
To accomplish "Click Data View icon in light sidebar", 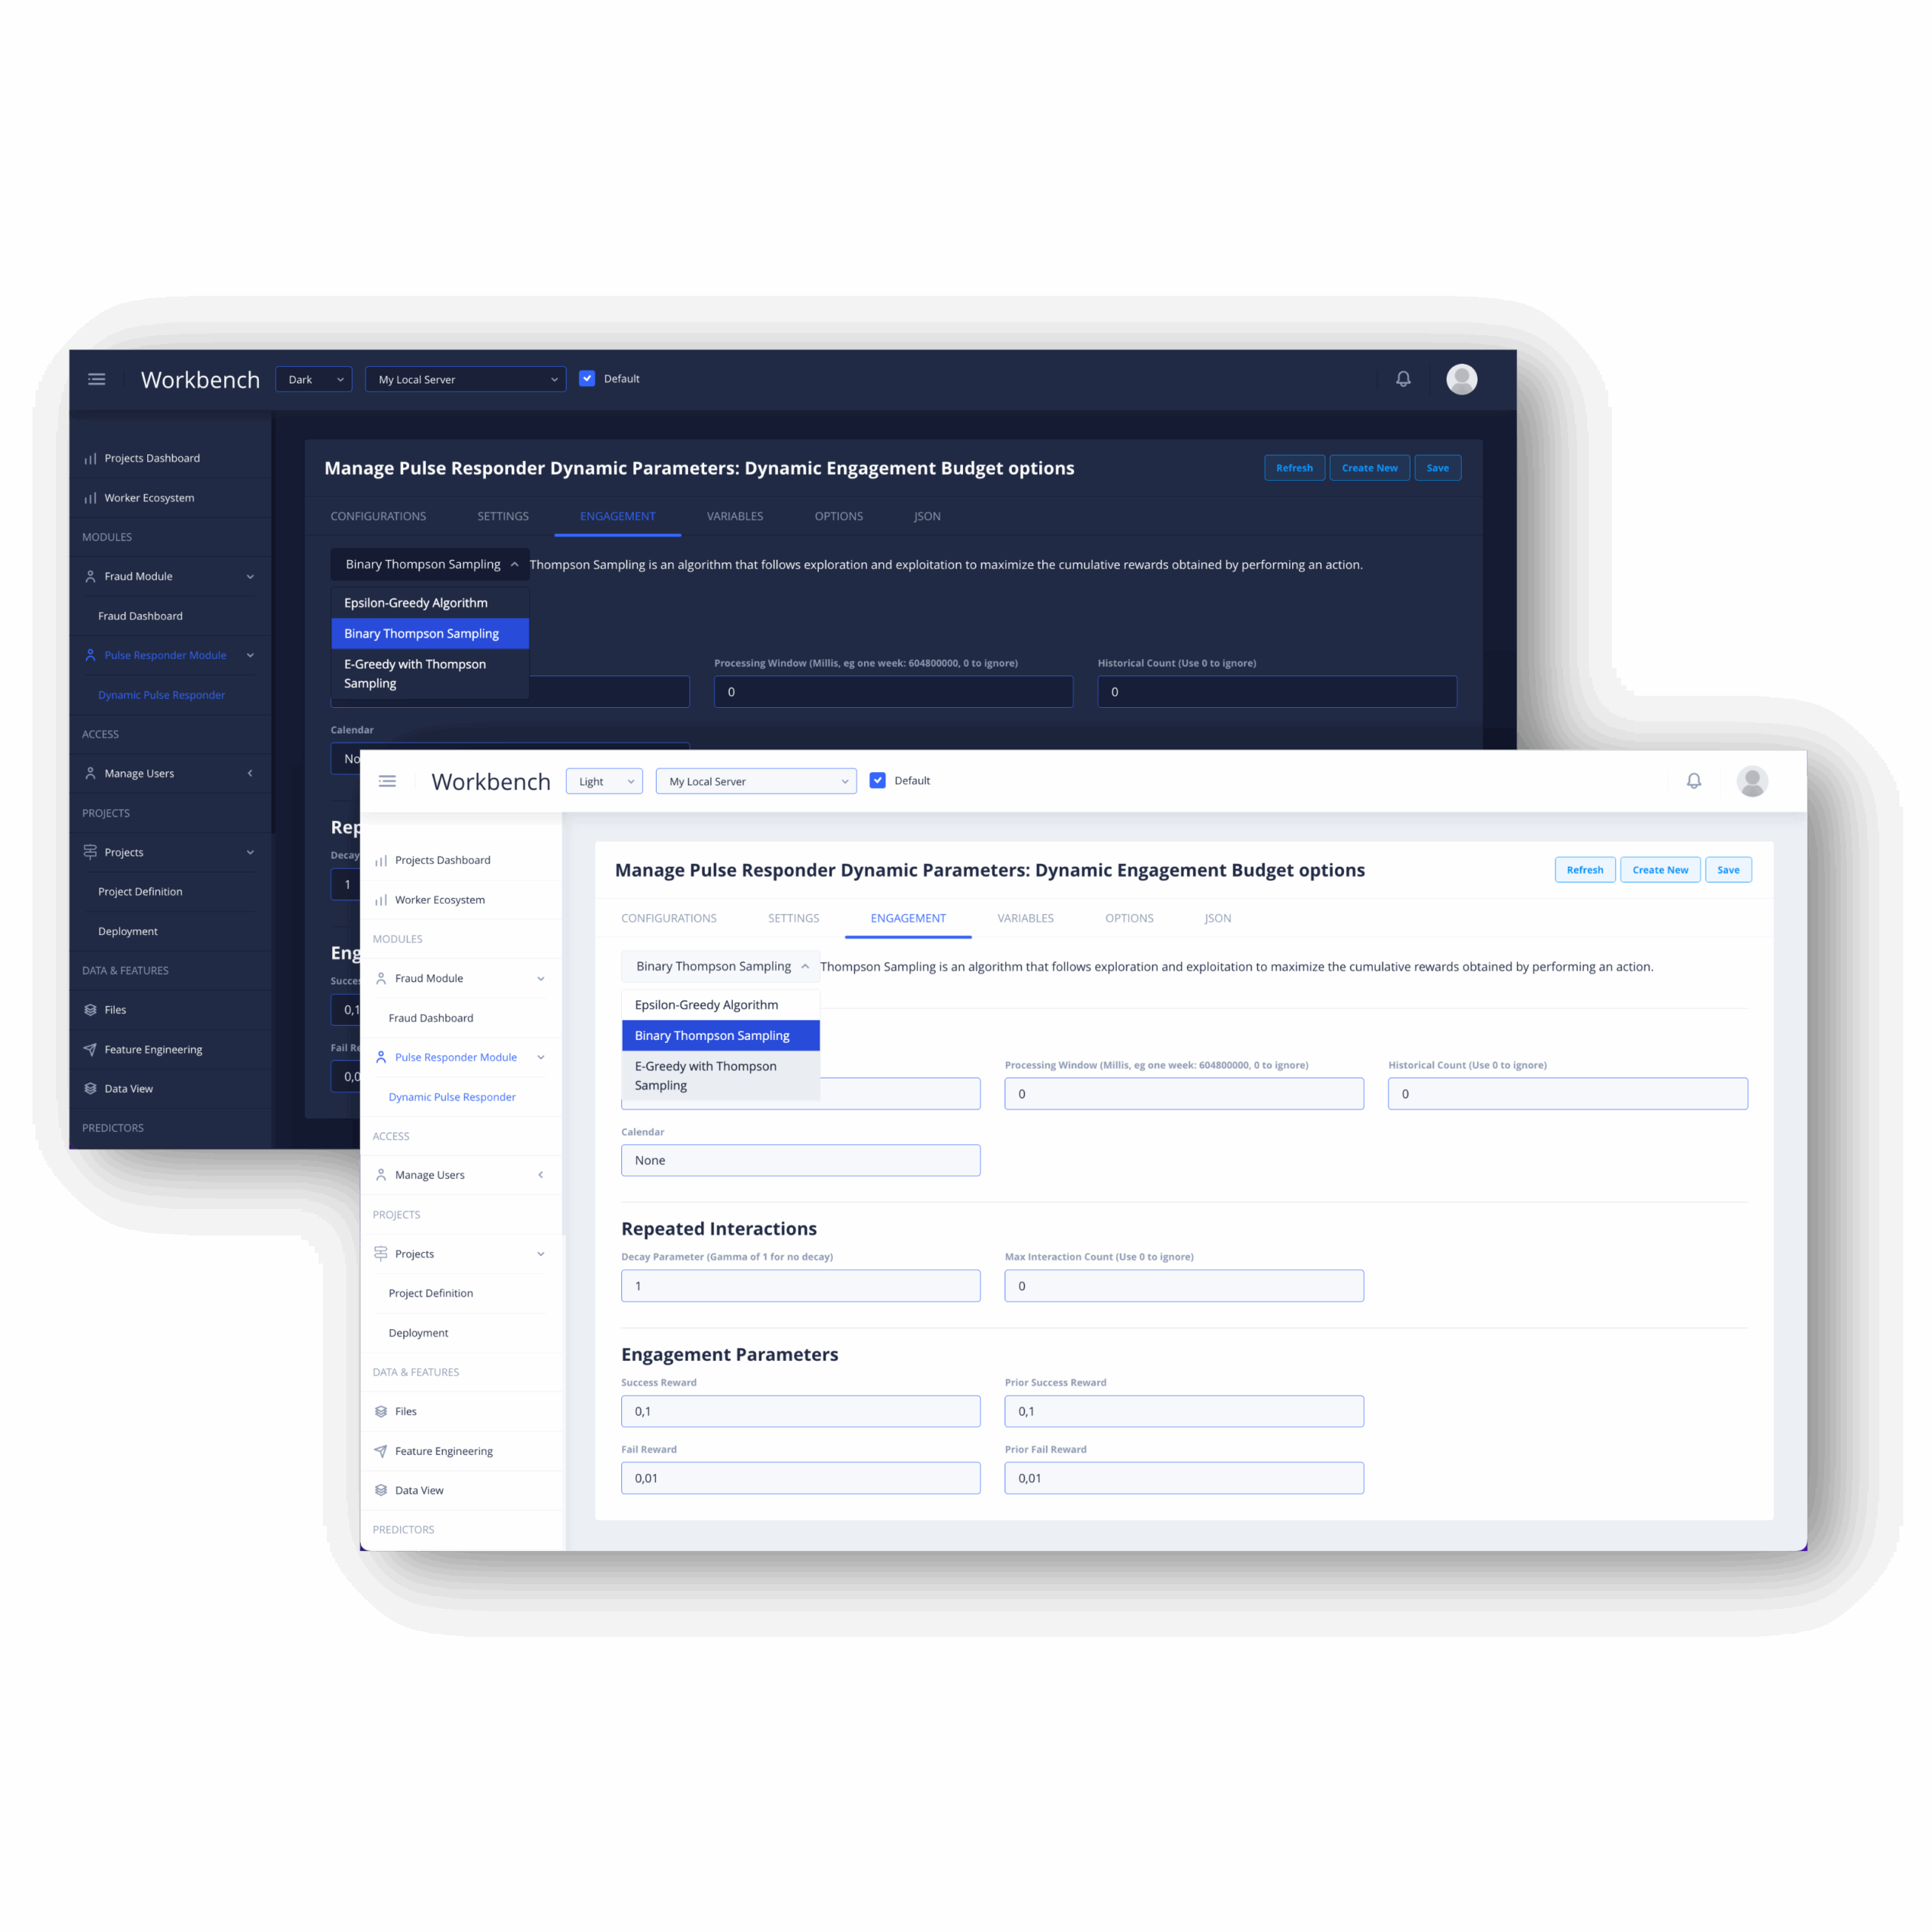I will (381, 1490).
